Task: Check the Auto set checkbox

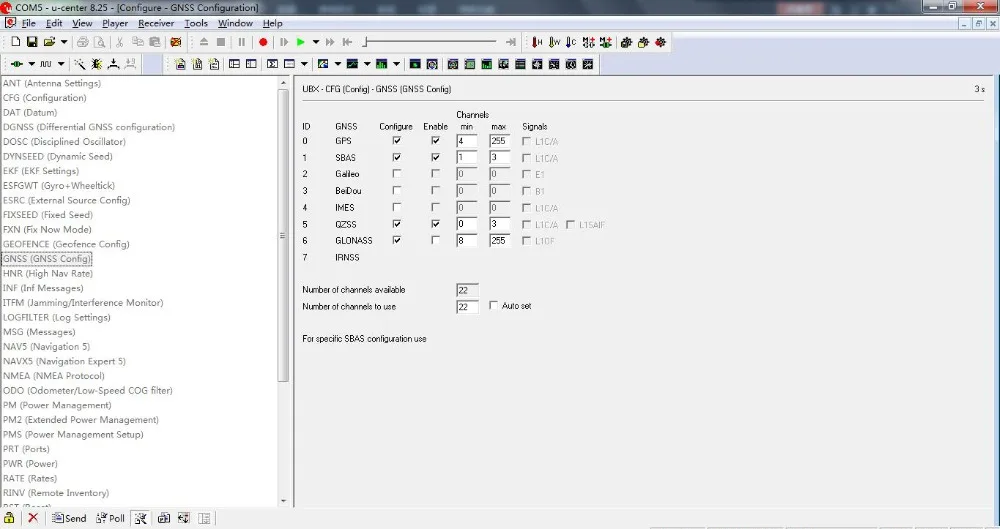Action: (493, 306)
